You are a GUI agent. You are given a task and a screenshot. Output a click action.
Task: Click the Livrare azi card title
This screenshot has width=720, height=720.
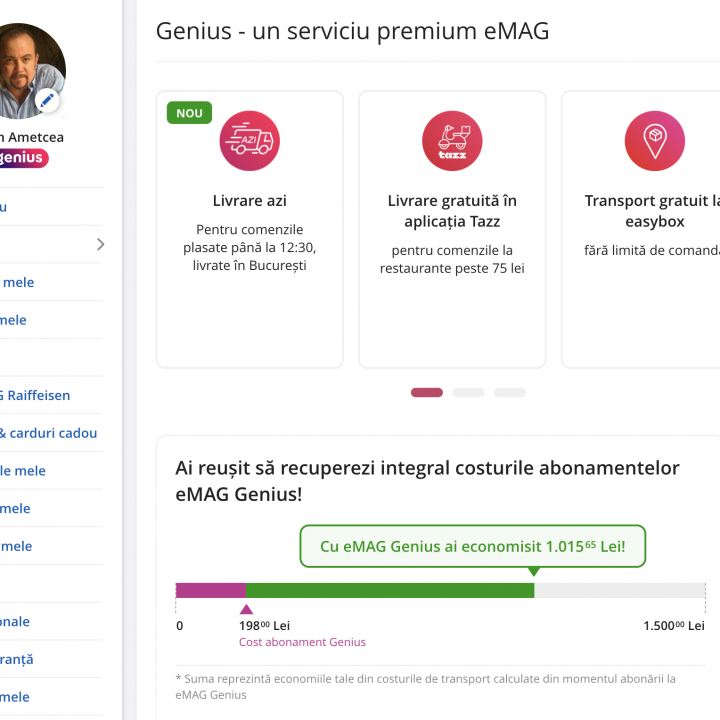coord(249,201)
